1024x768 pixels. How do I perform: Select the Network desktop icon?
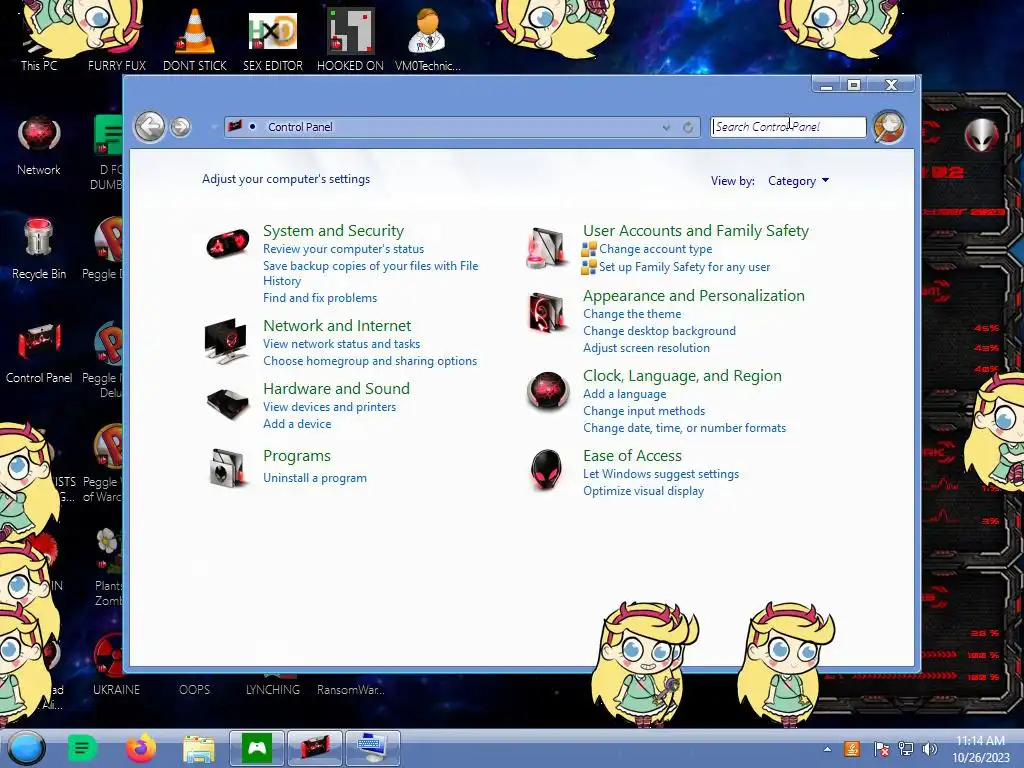coord(39,145)
